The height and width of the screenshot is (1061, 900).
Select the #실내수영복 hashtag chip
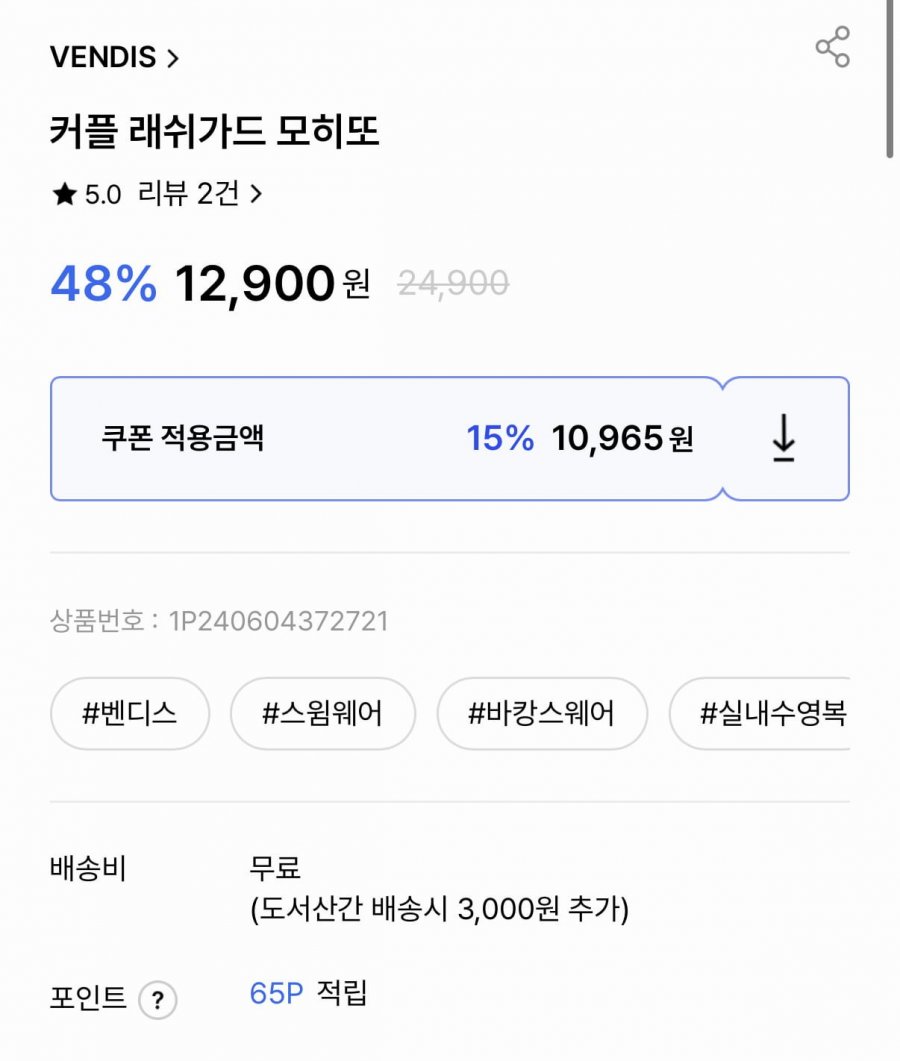(760, 713)
